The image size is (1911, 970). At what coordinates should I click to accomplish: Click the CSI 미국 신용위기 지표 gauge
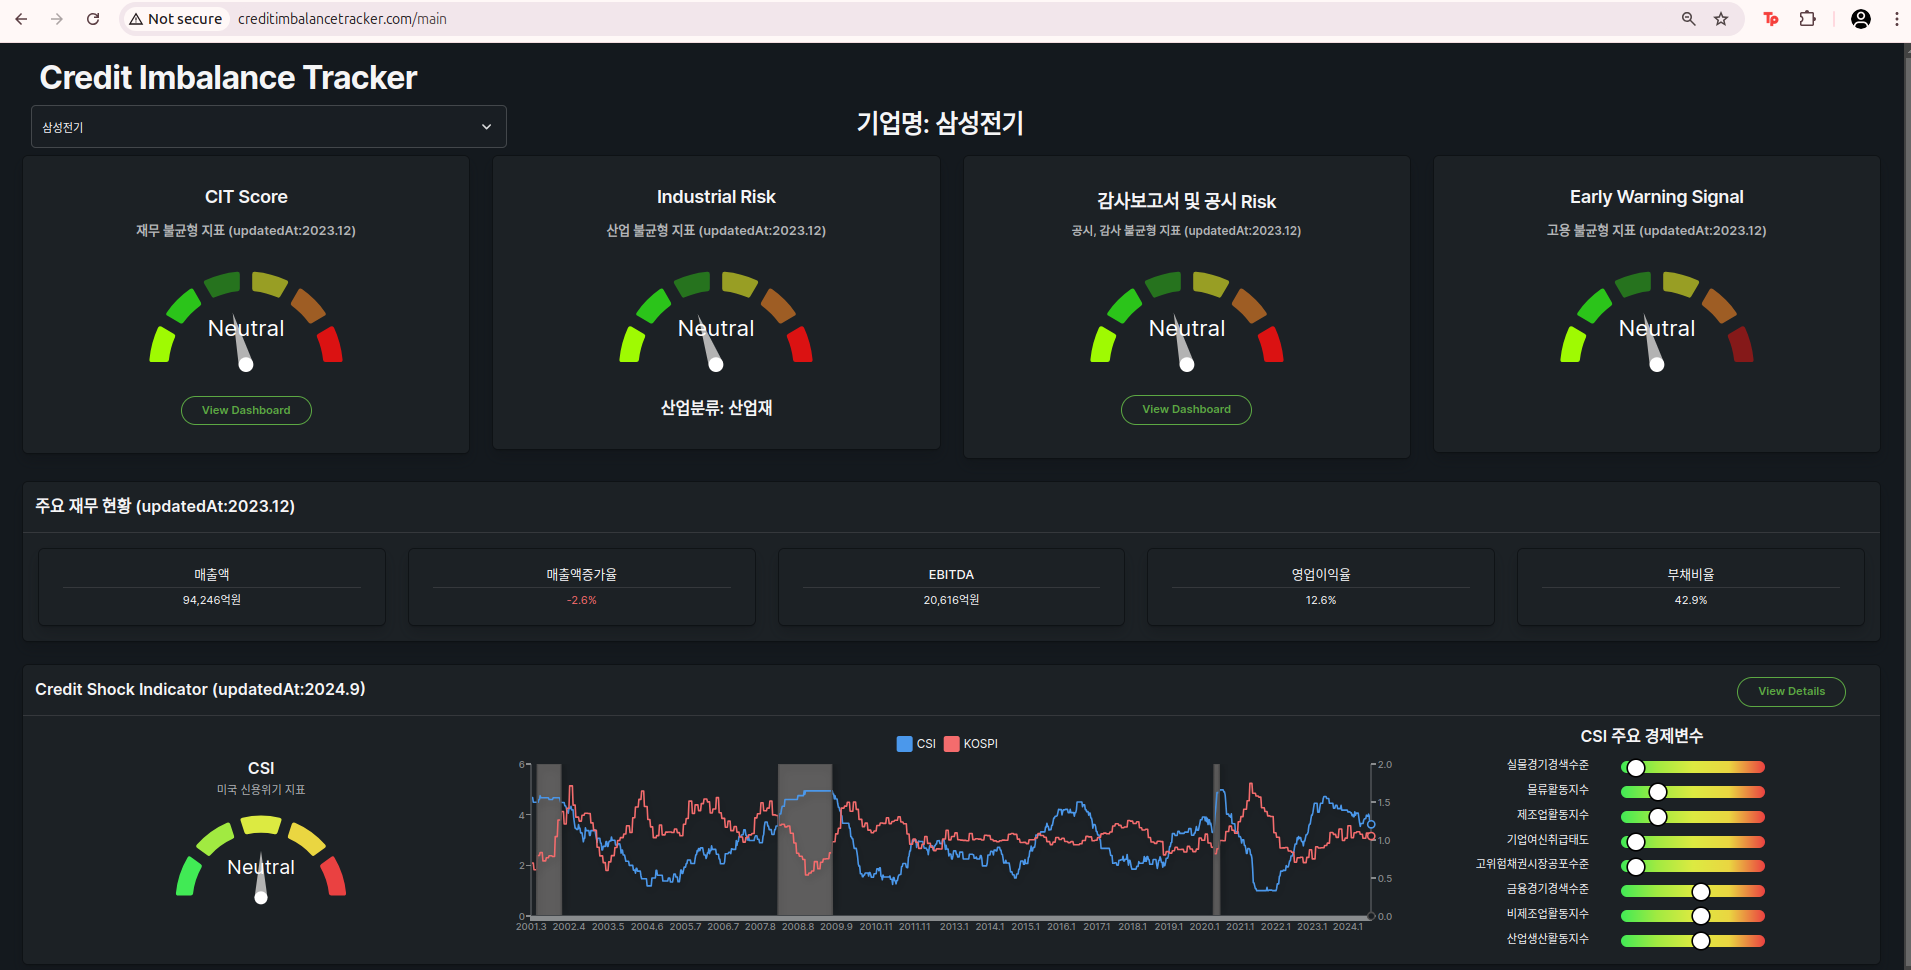click(x=261, y=860)
